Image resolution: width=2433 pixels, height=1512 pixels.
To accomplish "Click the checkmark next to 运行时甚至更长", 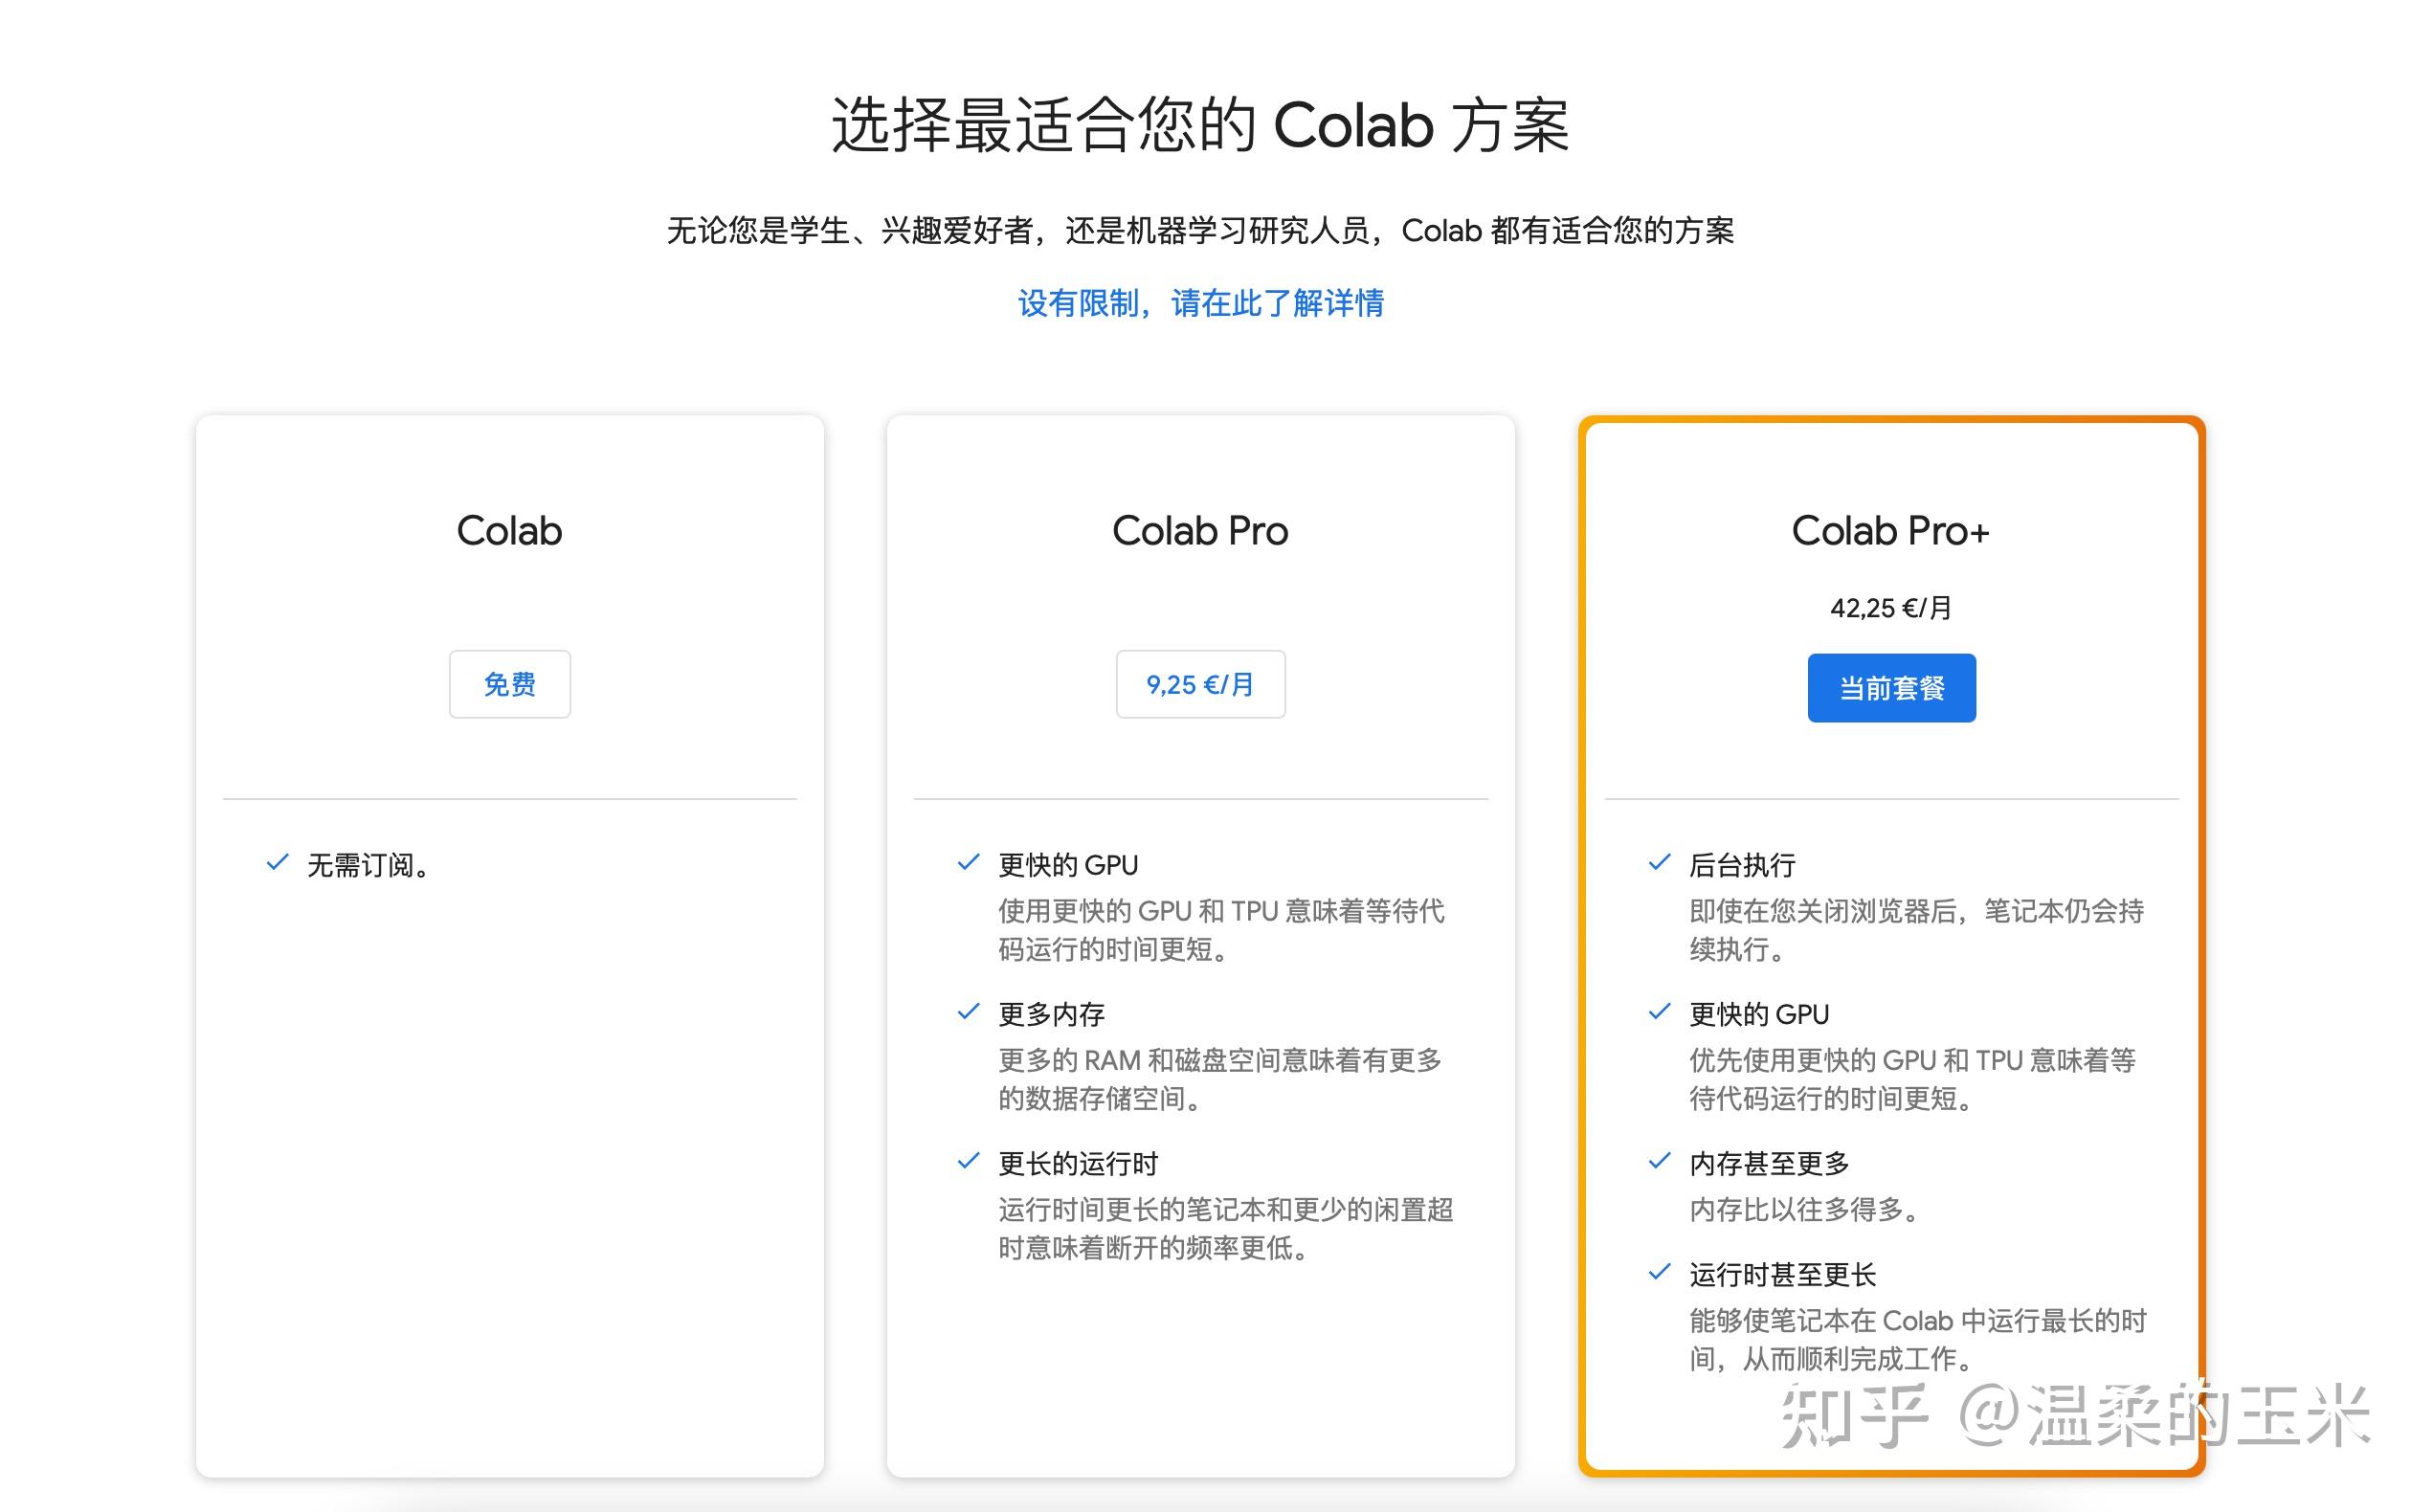I will tap(1660, 1272).
